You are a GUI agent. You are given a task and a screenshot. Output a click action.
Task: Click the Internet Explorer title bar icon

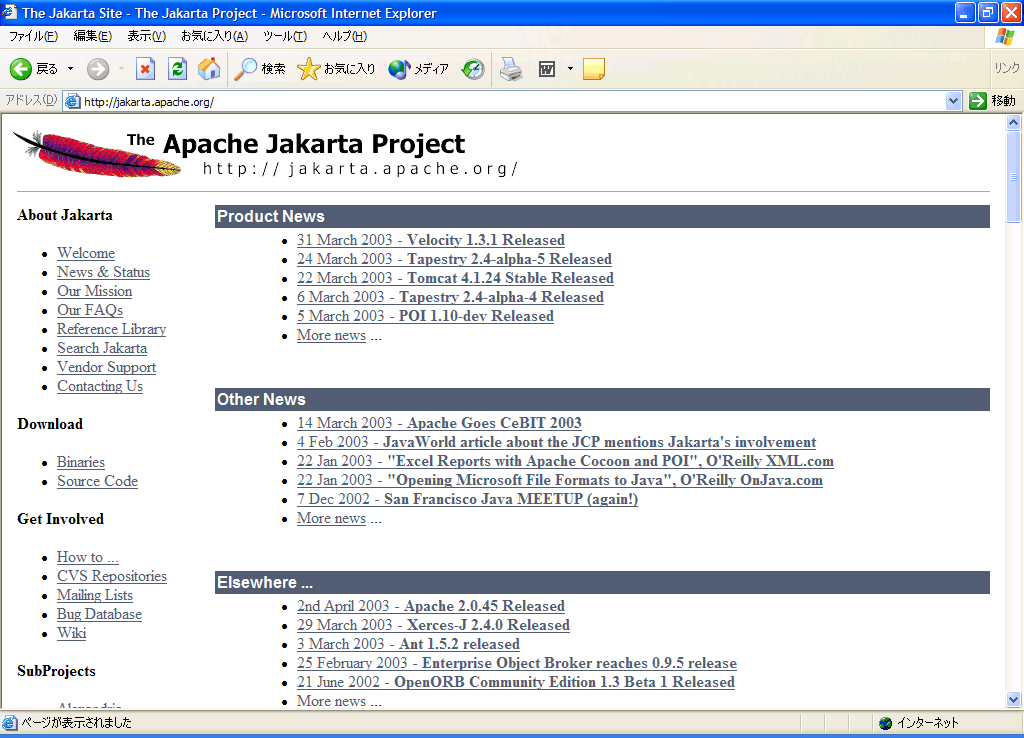(10, 12)
